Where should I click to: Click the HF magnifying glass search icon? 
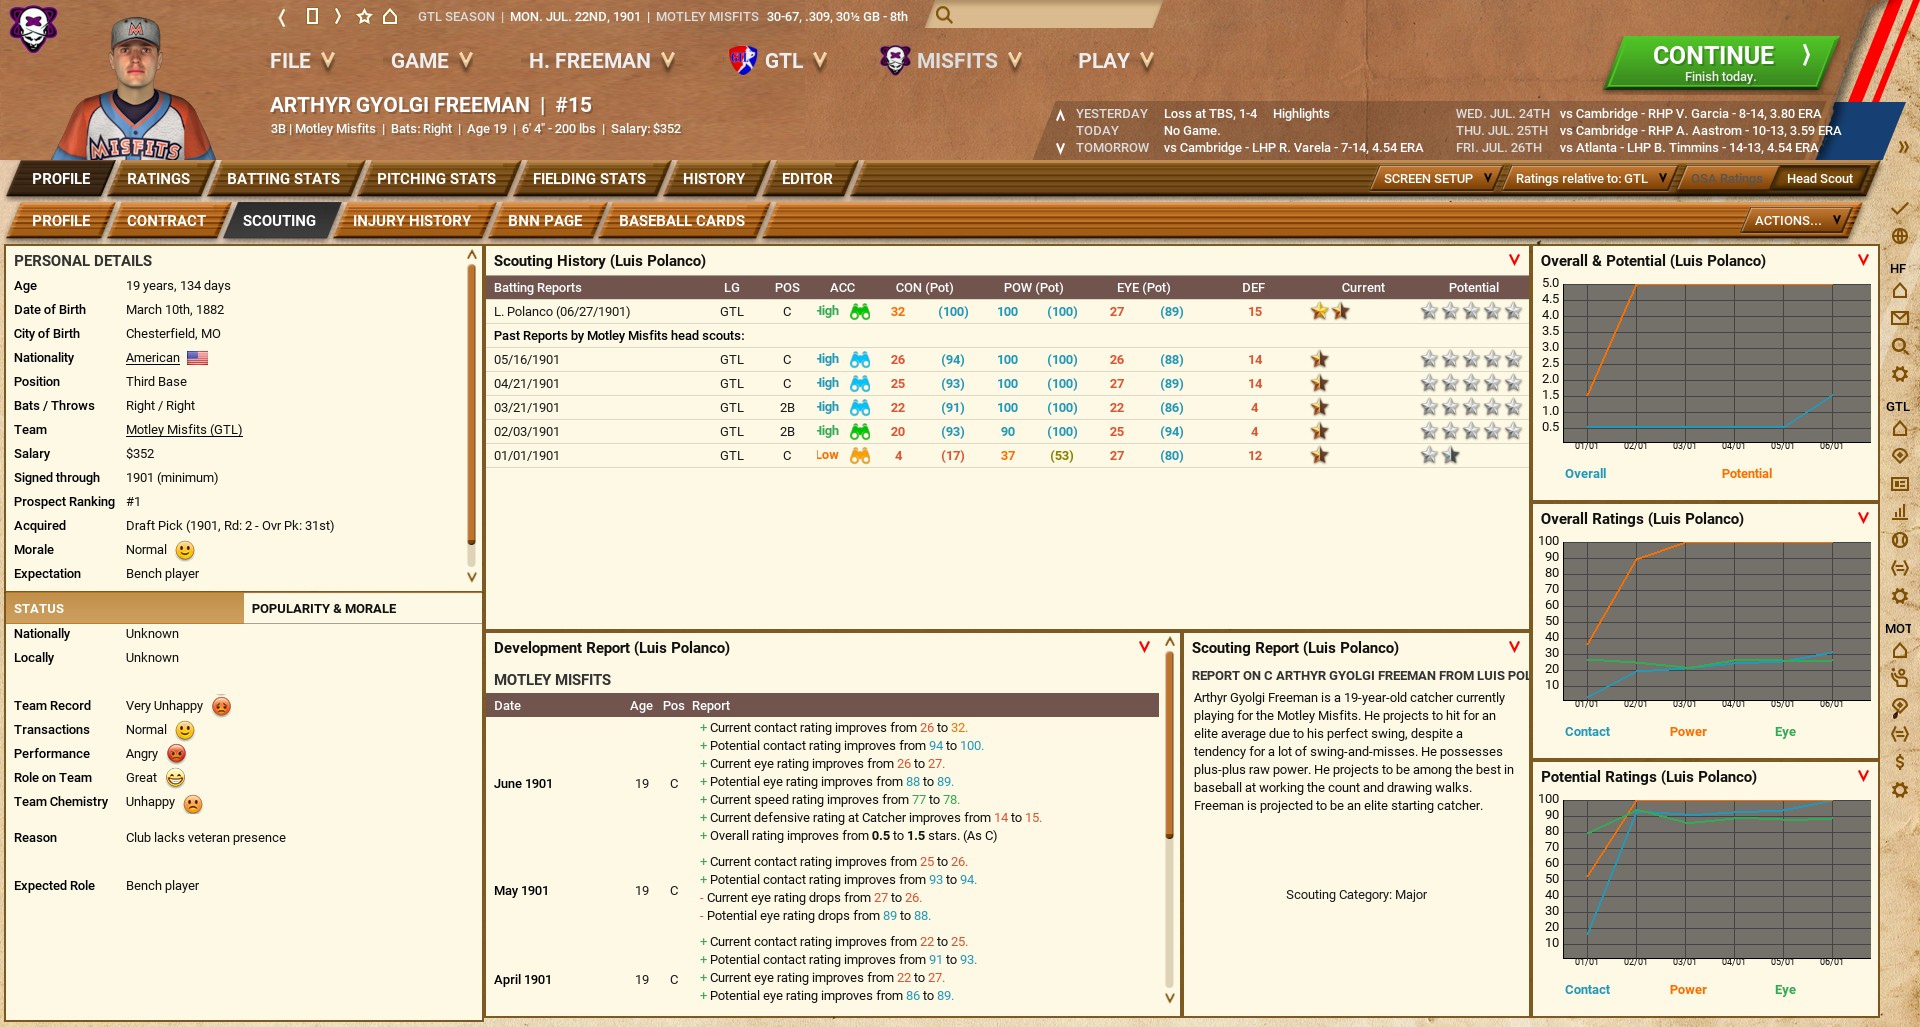1899,346
